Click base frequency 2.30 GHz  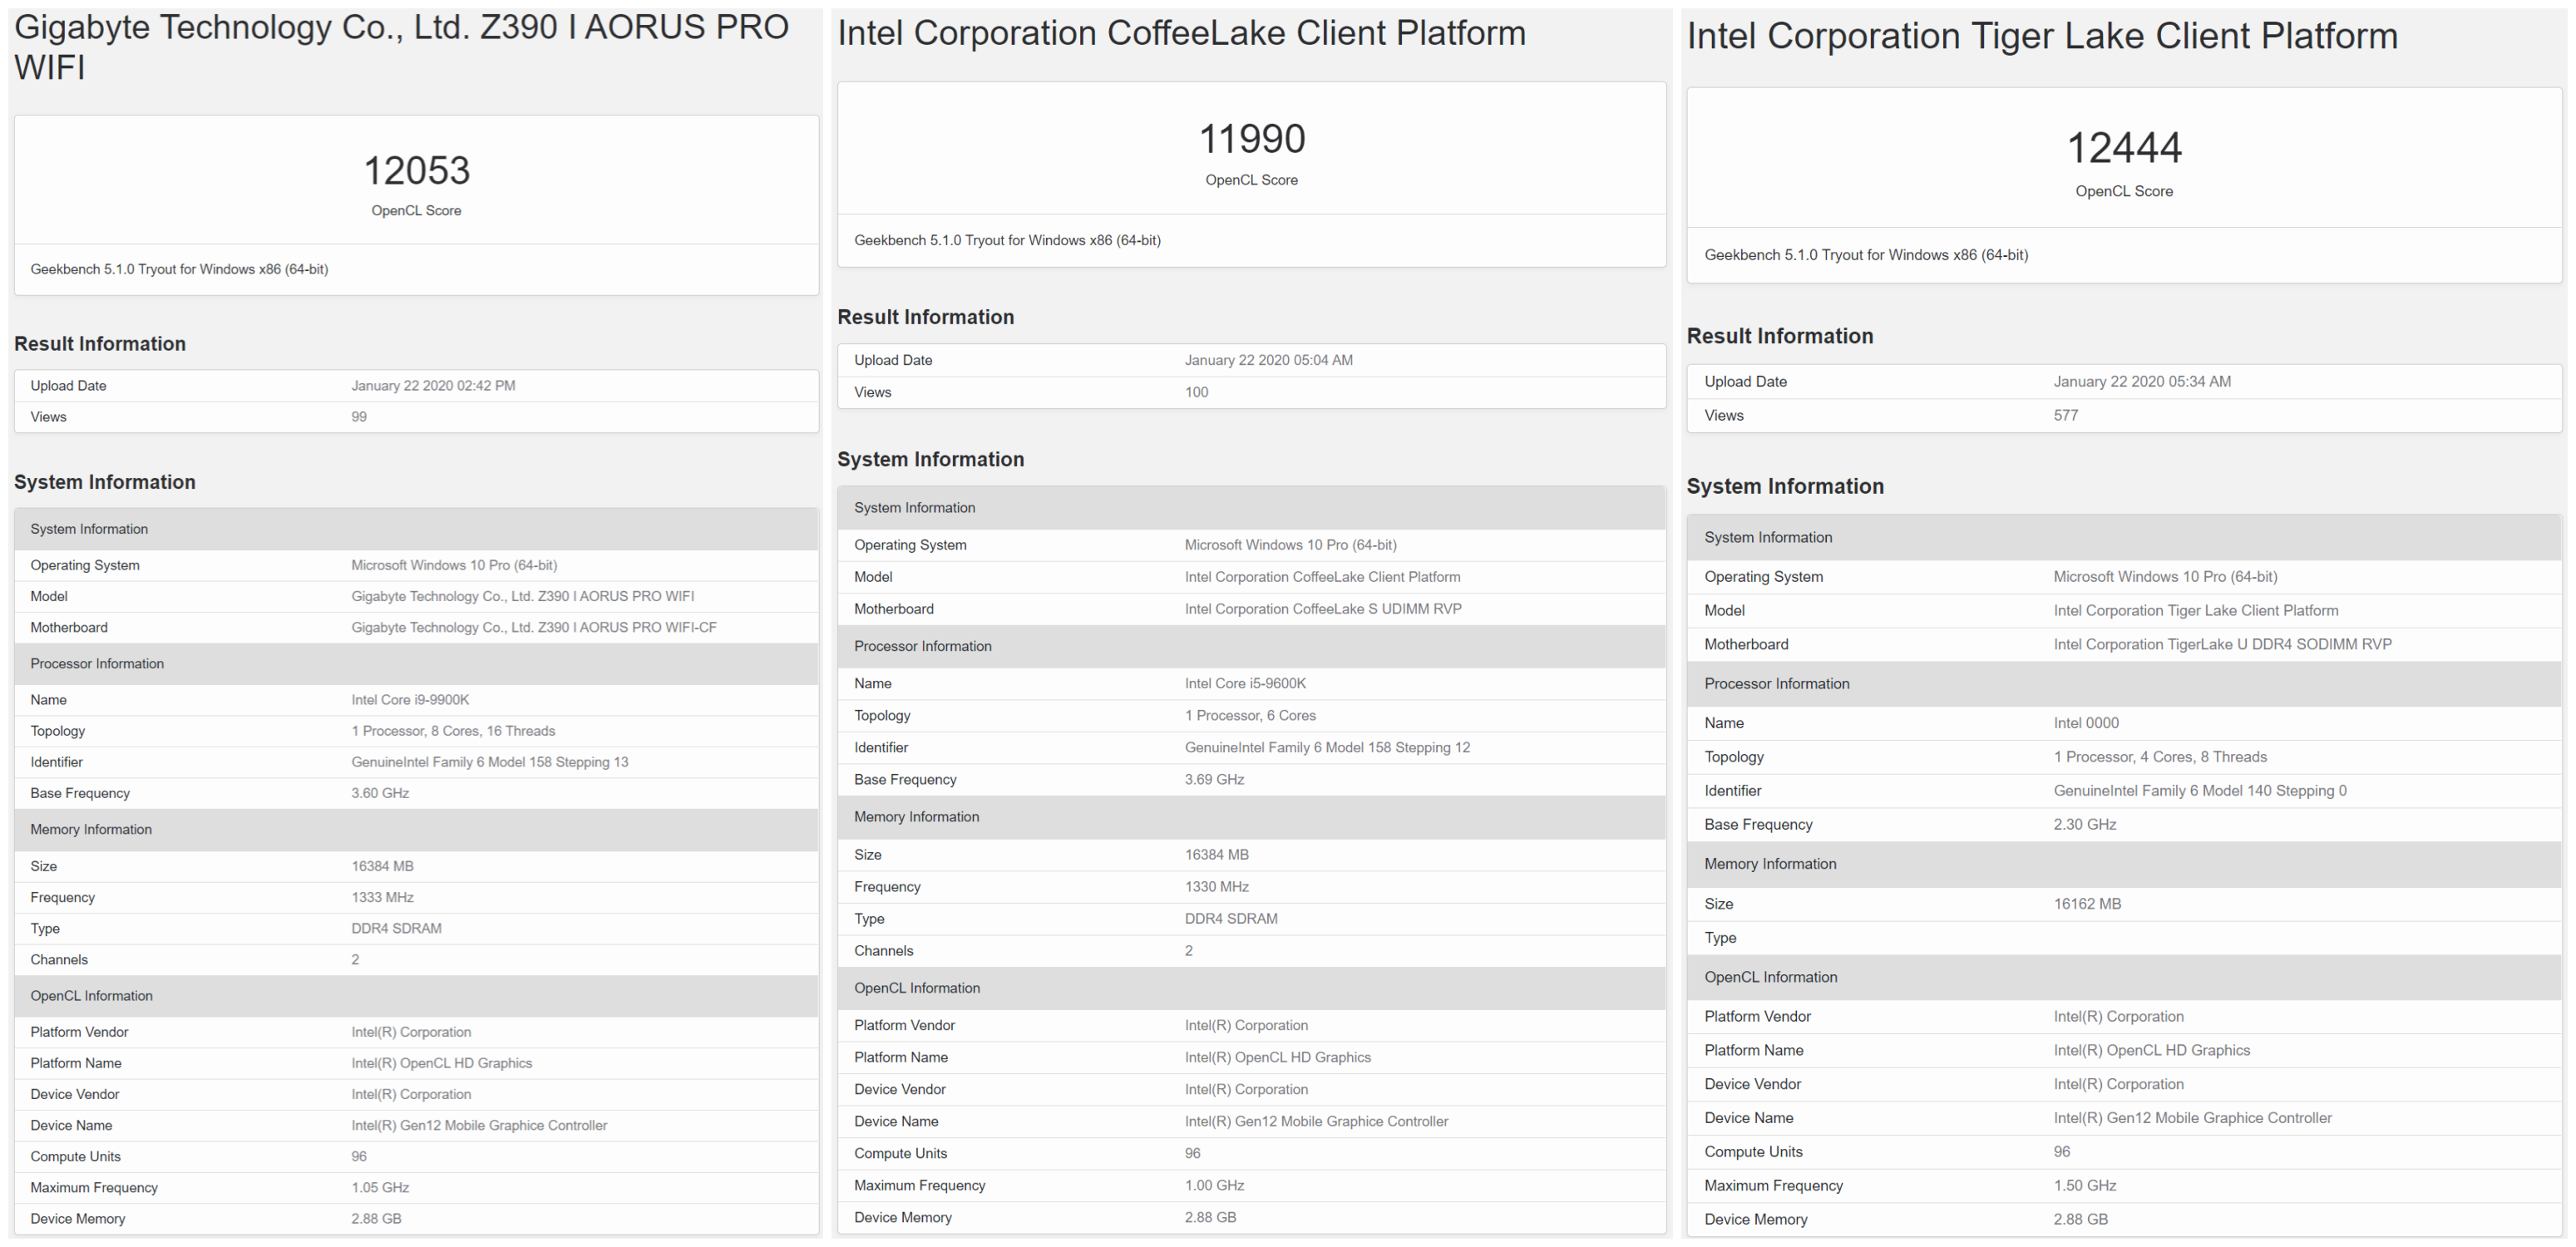pos(2085,824)
